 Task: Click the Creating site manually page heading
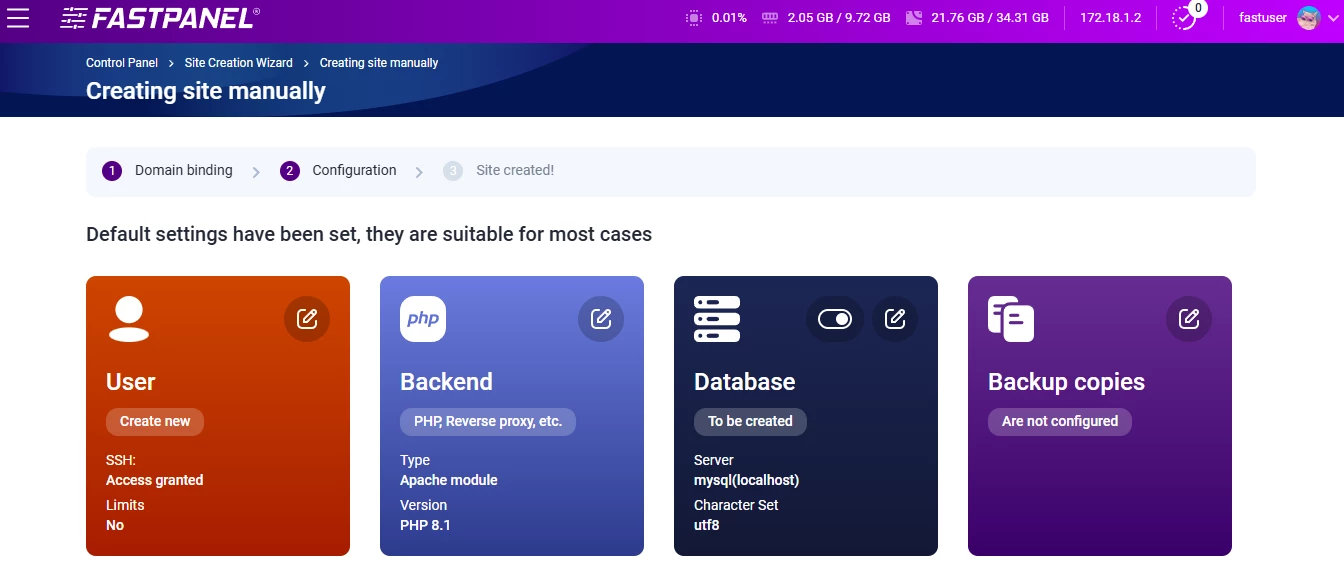click(206, 91)
